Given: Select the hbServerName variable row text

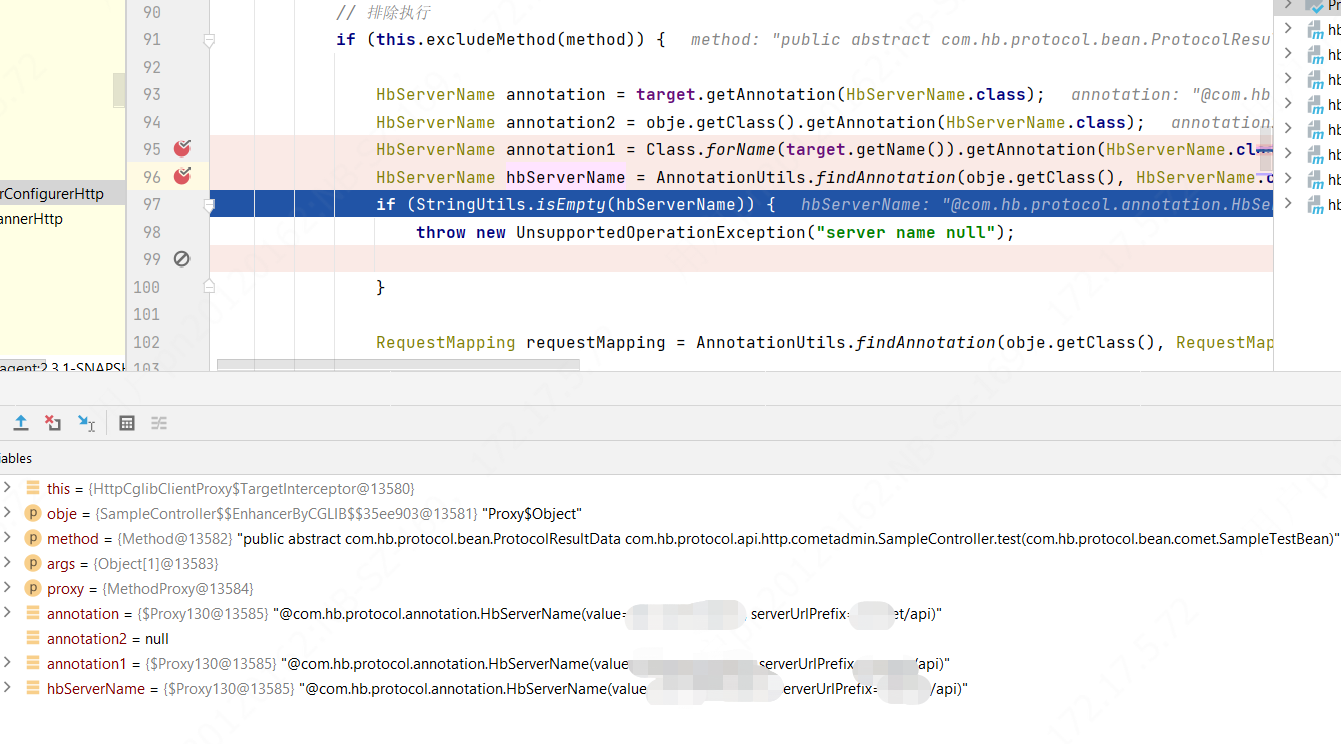Looking at the screenshot, I should 507,689.
